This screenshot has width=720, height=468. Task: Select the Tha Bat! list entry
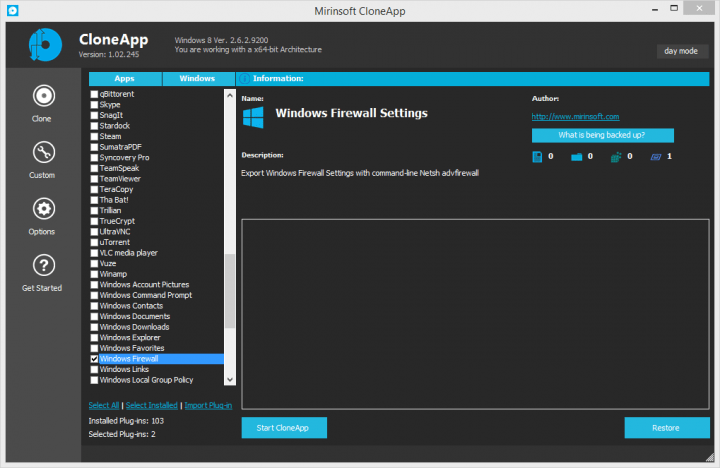coord(114,200)
